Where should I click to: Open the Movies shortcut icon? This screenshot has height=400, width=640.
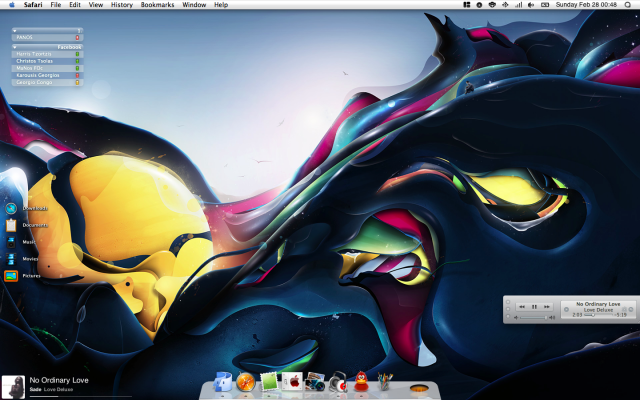(x=11, y=259)
